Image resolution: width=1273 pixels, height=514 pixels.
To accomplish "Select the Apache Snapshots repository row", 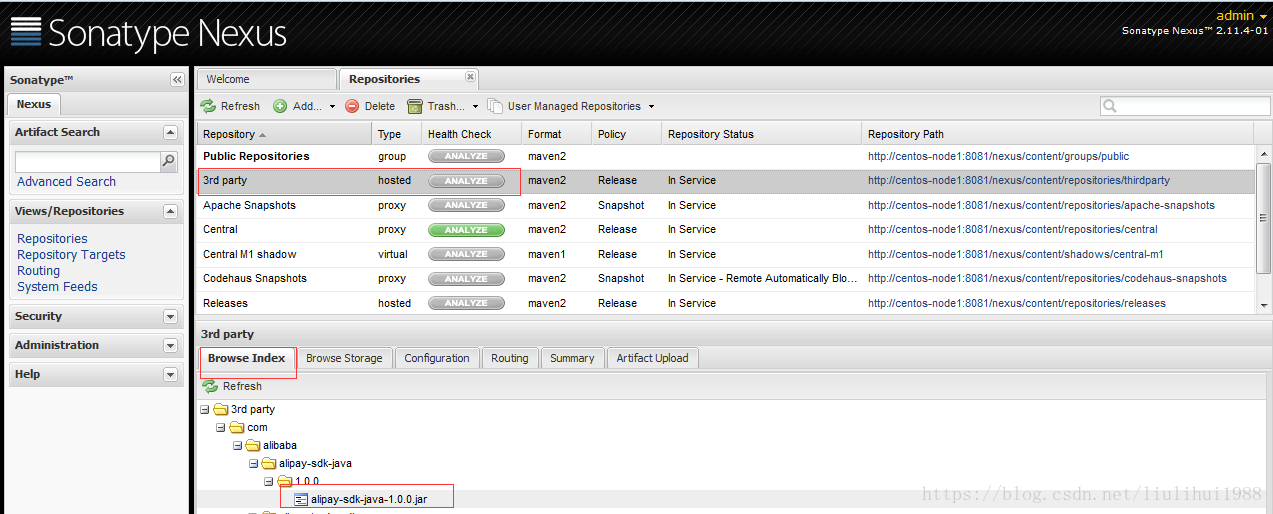I will [x=725, y=205].
